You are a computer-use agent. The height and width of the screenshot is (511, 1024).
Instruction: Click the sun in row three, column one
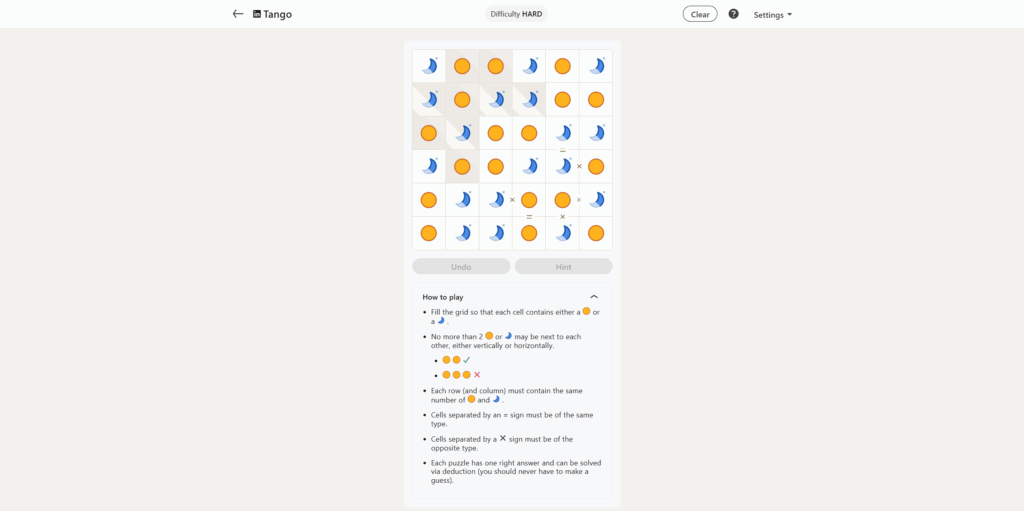pyautogui.click(x=429, y=133)
